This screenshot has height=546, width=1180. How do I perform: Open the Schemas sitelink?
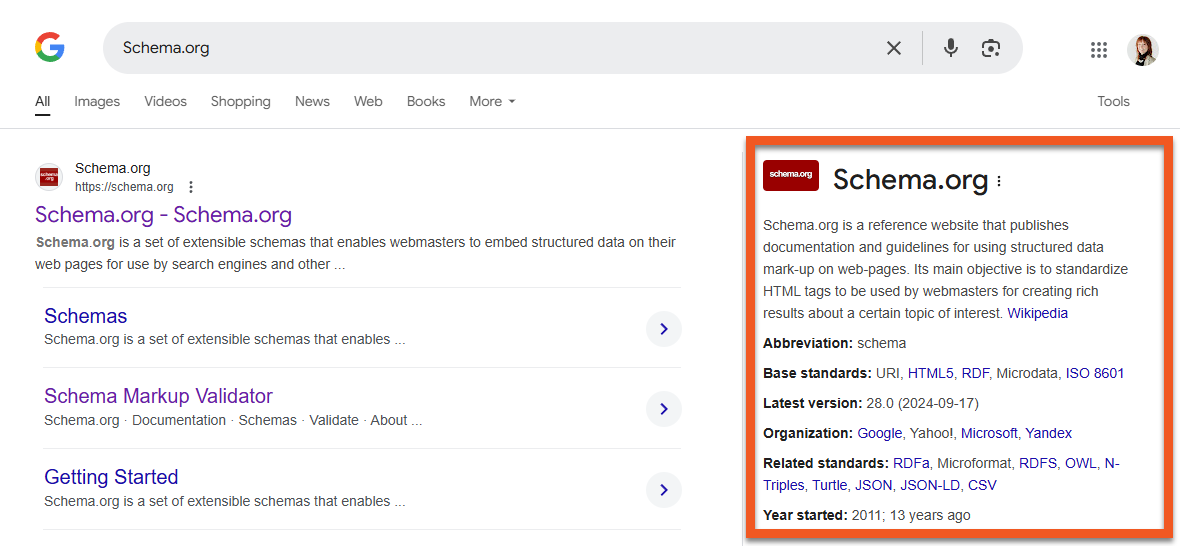[86, 315]
